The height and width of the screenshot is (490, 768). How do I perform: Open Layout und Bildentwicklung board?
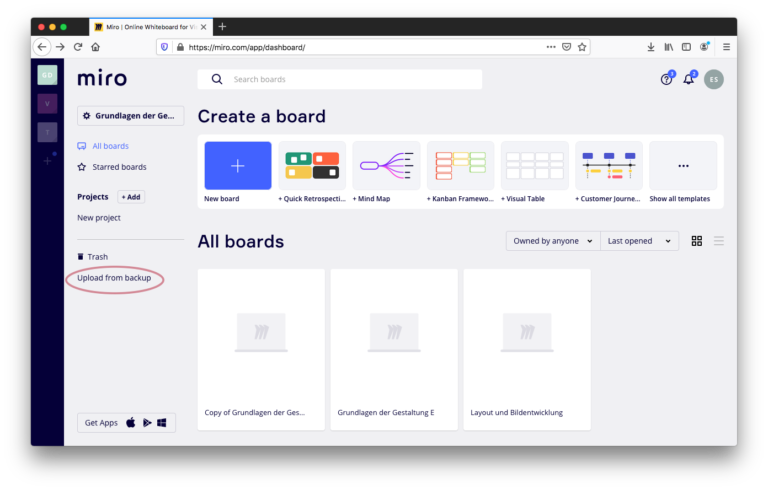[x=527, y=349]
